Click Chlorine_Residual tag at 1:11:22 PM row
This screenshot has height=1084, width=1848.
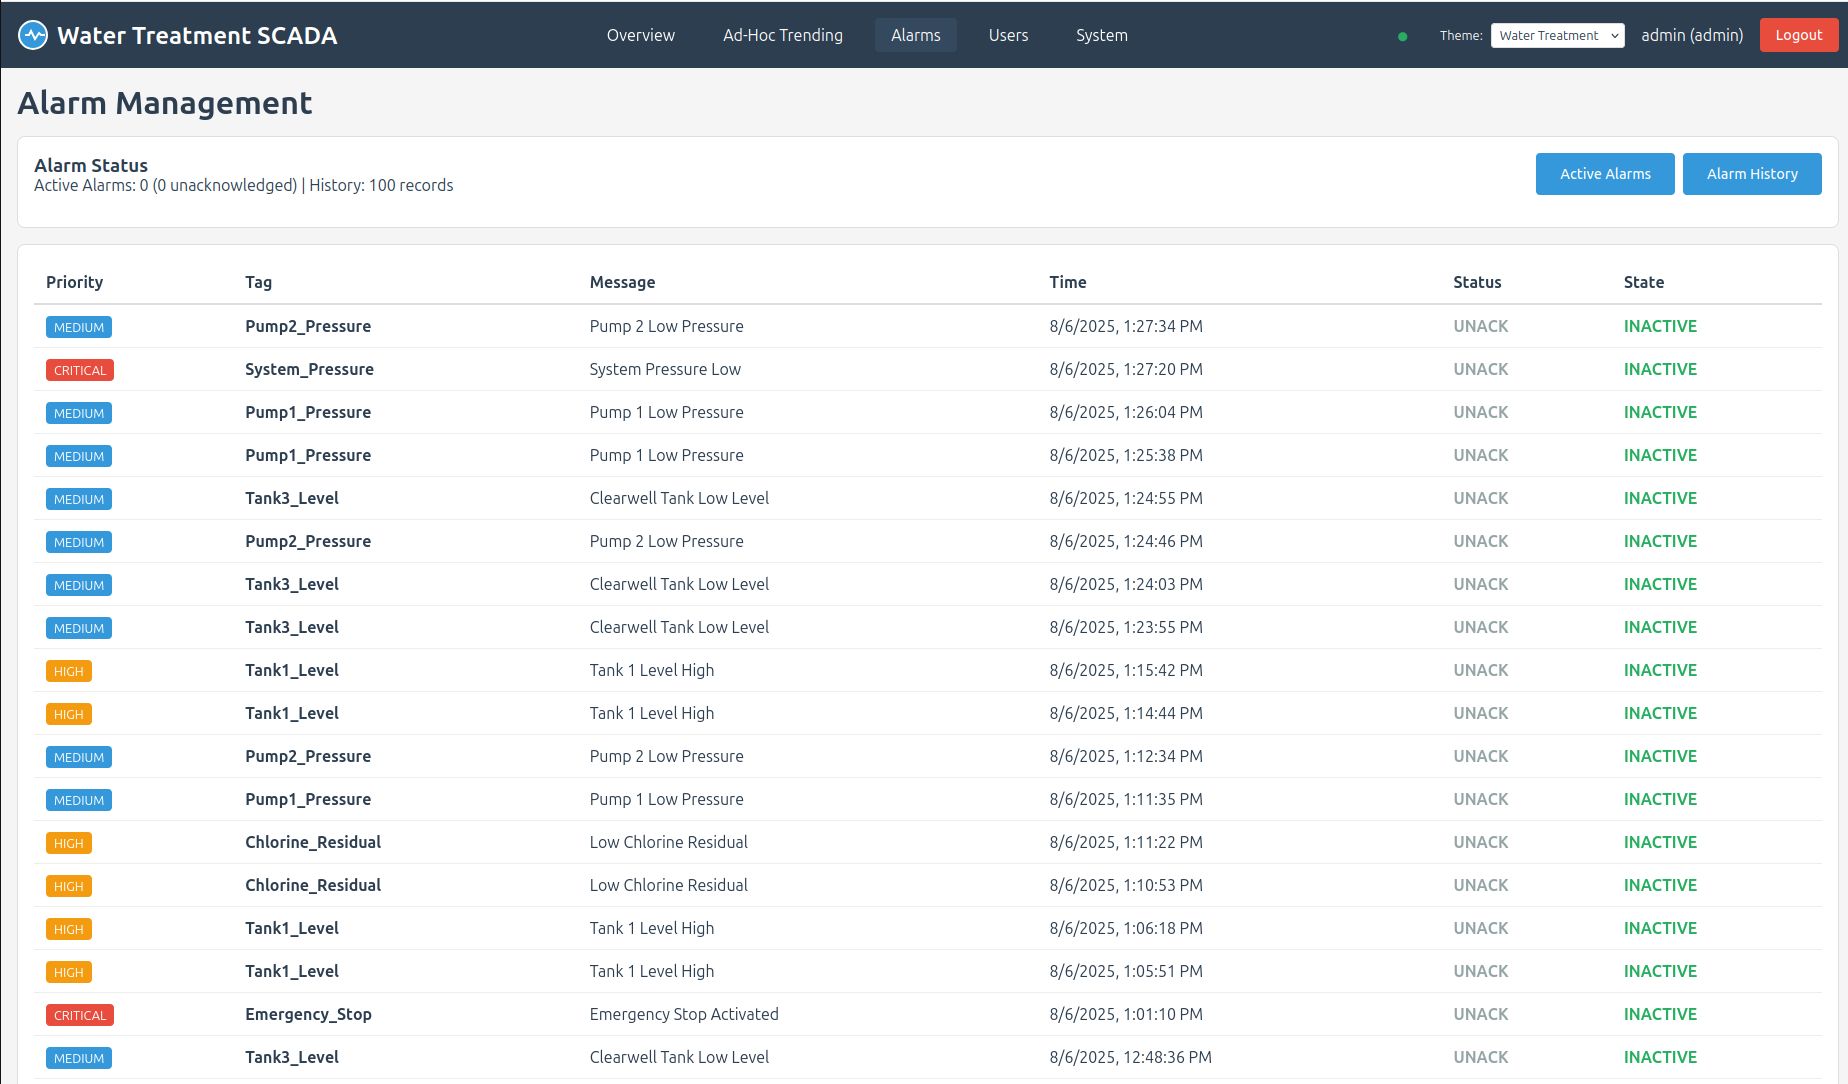pyautogui.click(x=313, y=842)
